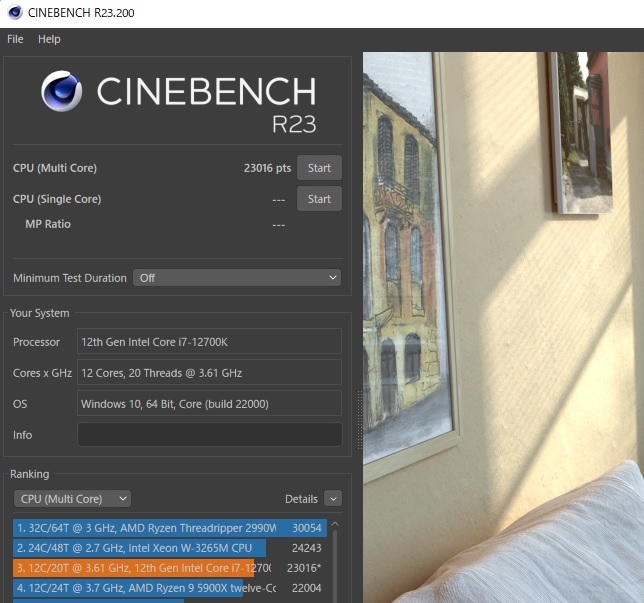
Task: Select the orange i7-12700K ranking row
Action: [x=170, y=568]
